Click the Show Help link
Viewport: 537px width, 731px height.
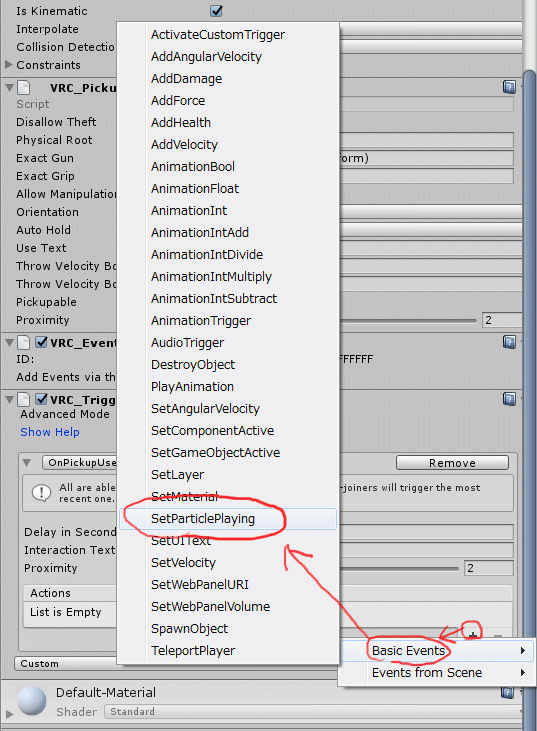(x=50, y=432)
